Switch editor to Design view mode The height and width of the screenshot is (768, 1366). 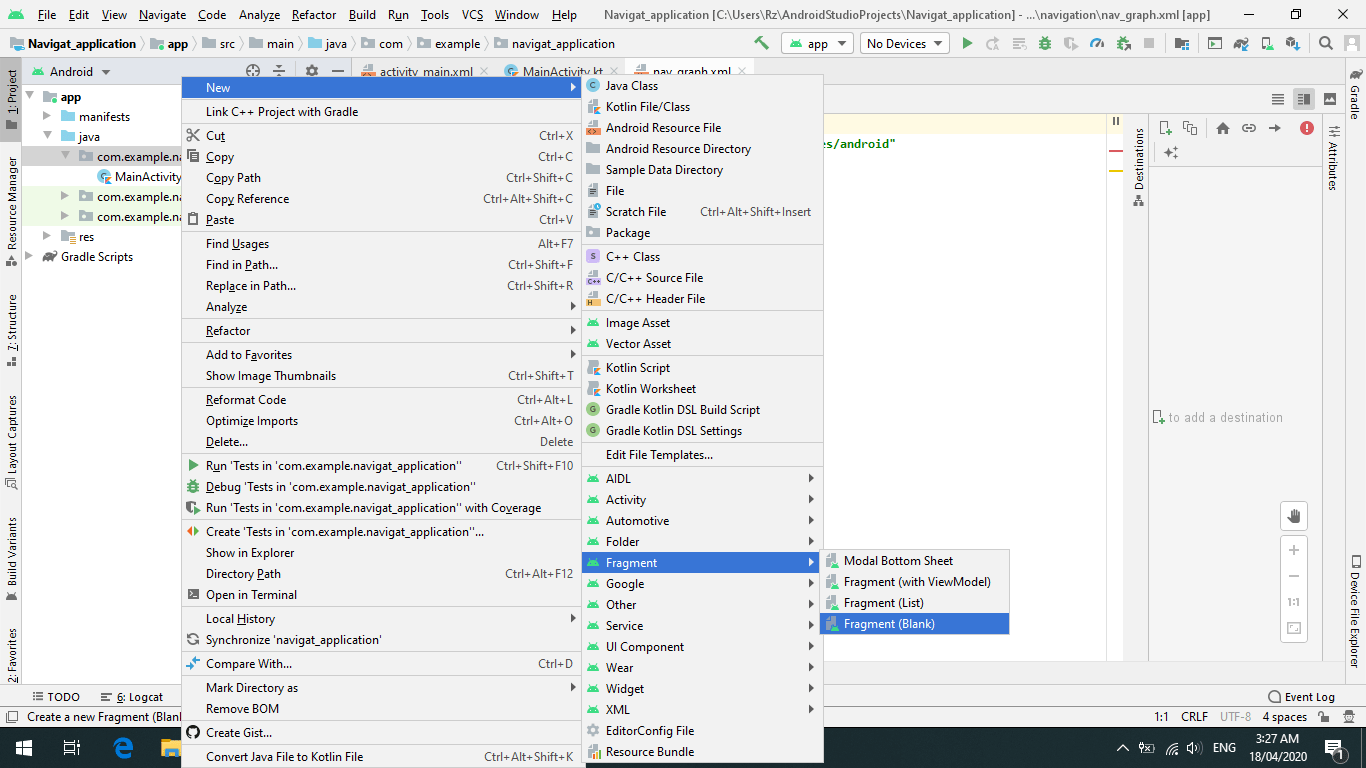(1330, 99)
